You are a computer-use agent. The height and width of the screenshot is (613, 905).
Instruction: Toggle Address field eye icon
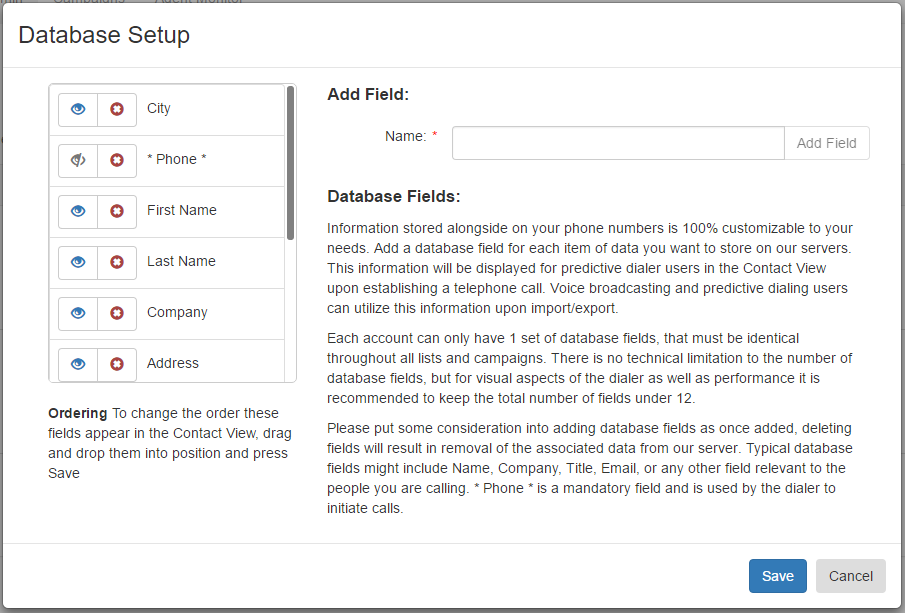78,364
